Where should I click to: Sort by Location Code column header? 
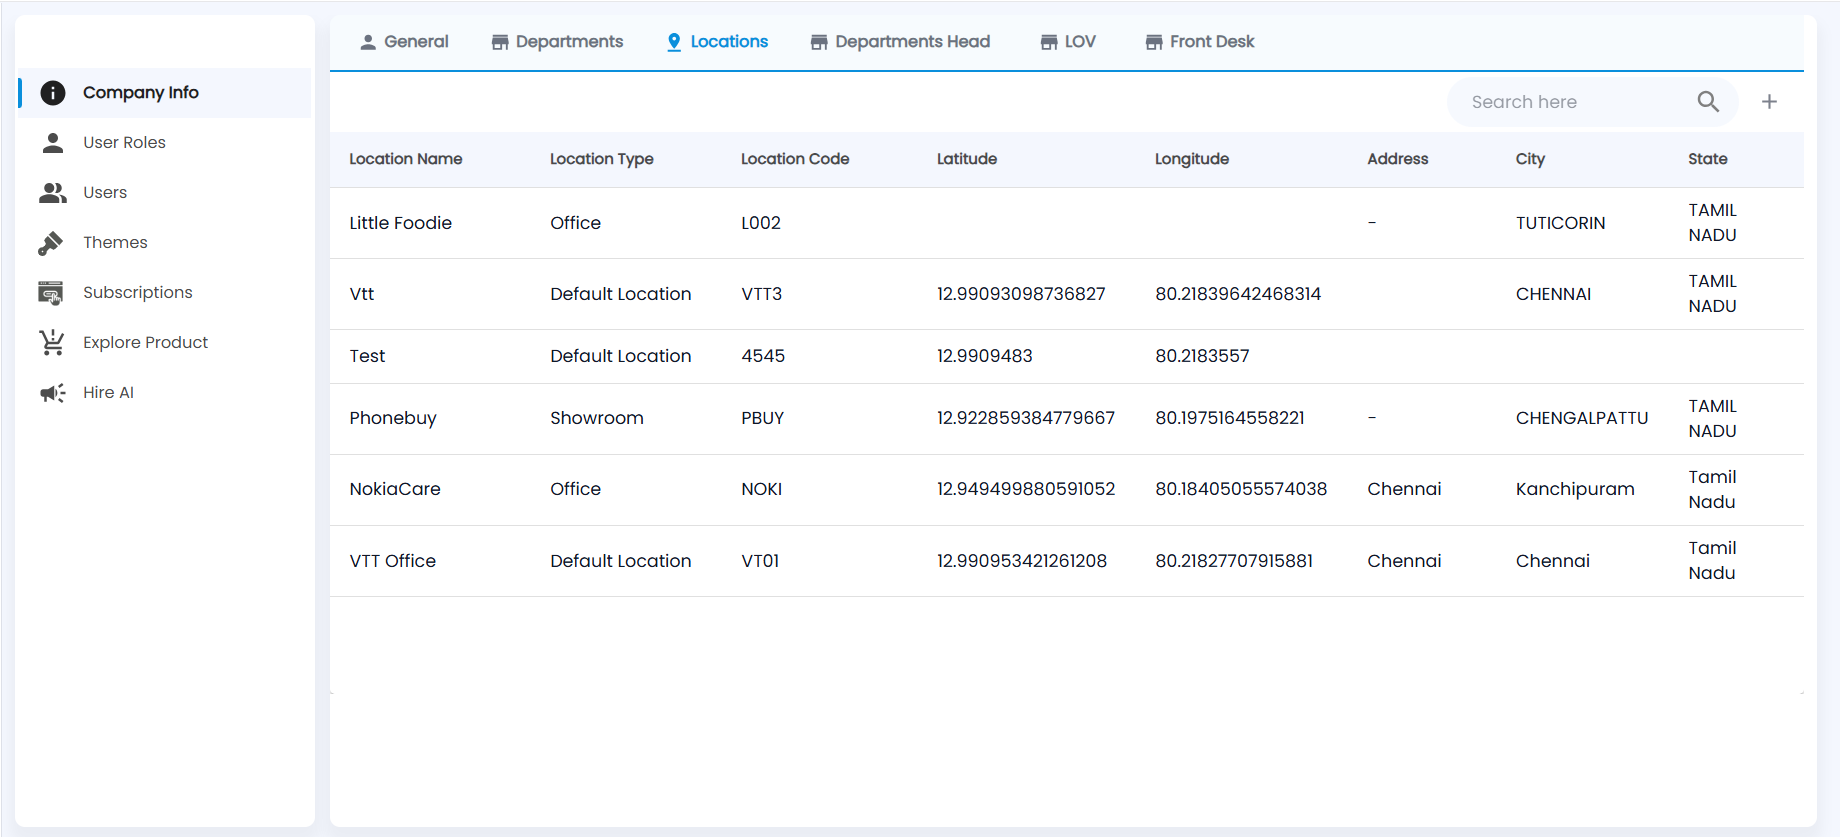pyautogui.click(x=795, y=159)
